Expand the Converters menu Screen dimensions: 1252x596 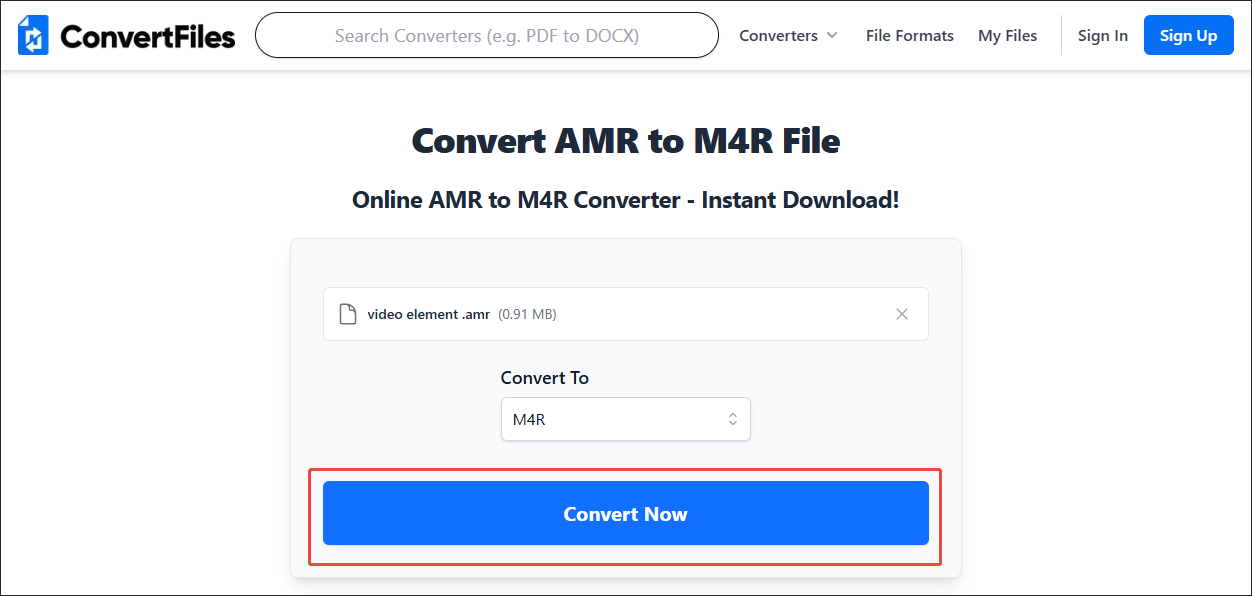(788, 36)
